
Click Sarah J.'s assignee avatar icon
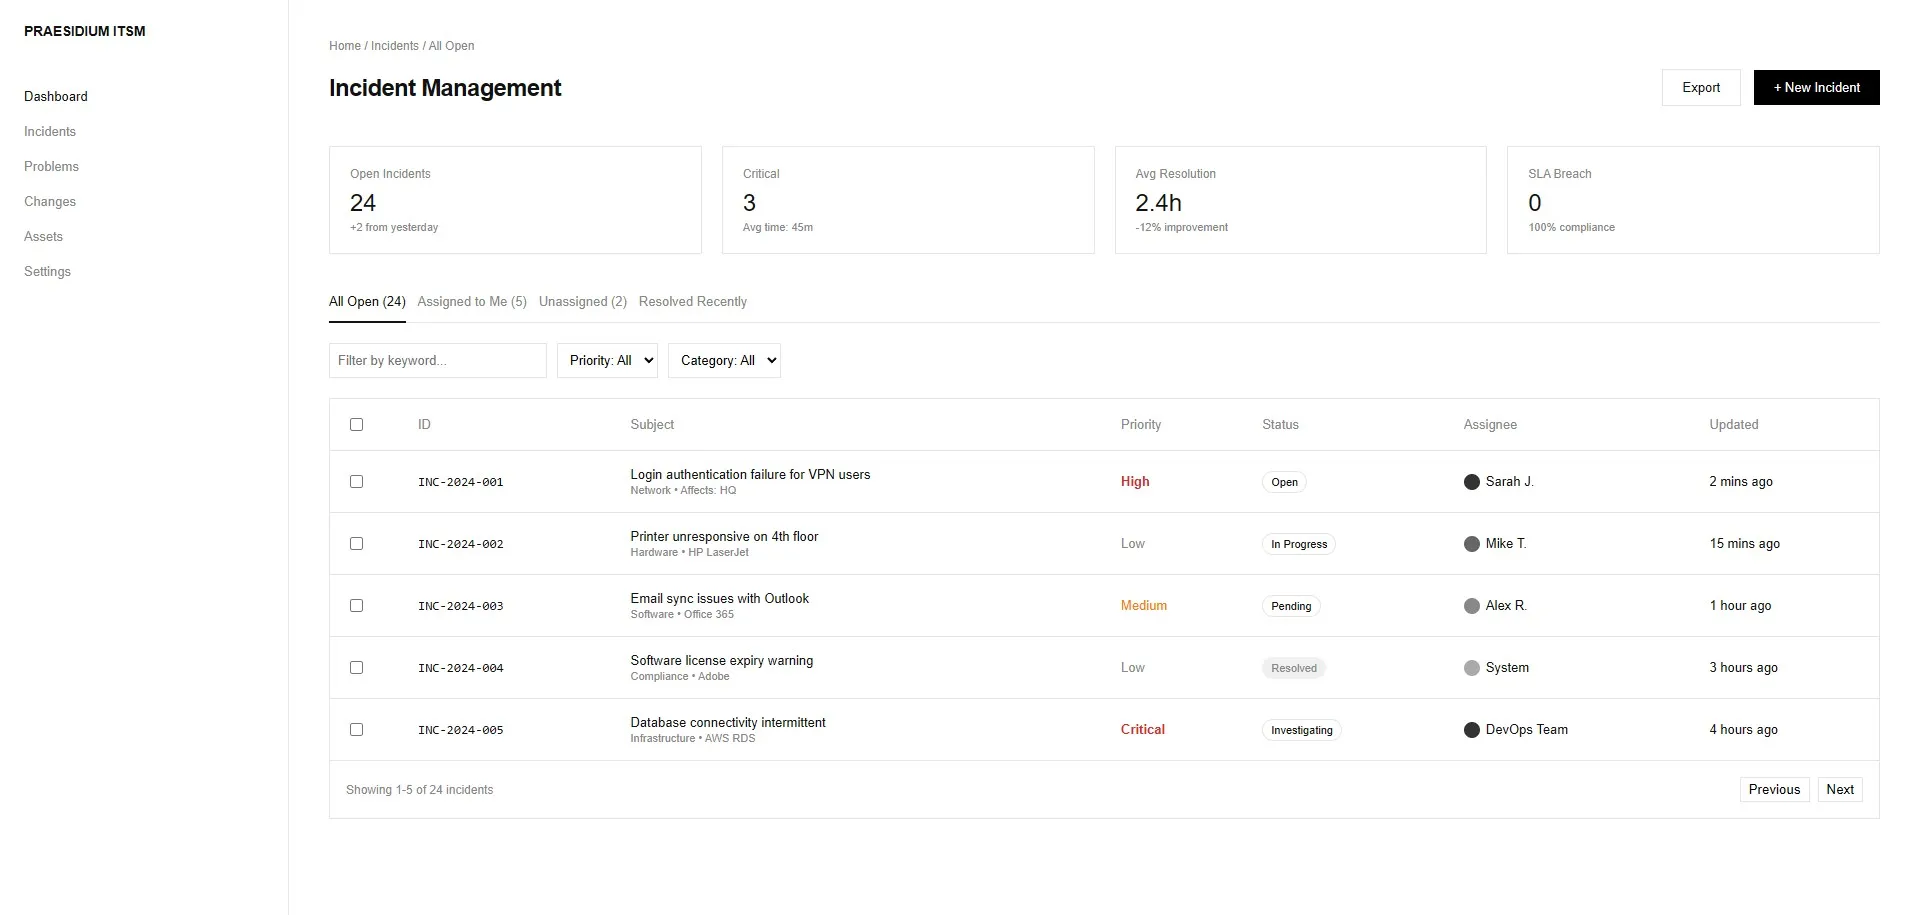click(1471, 481)
